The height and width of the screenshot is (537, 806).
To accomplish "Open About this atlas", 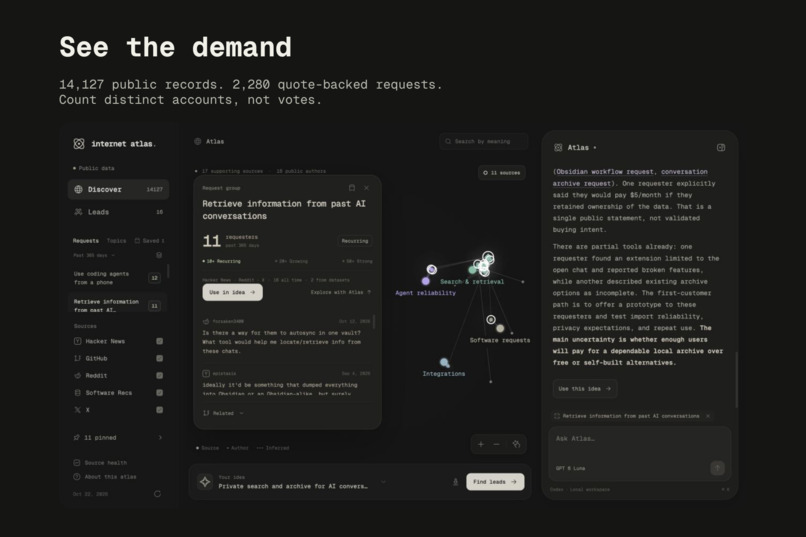I will point(105,477).
